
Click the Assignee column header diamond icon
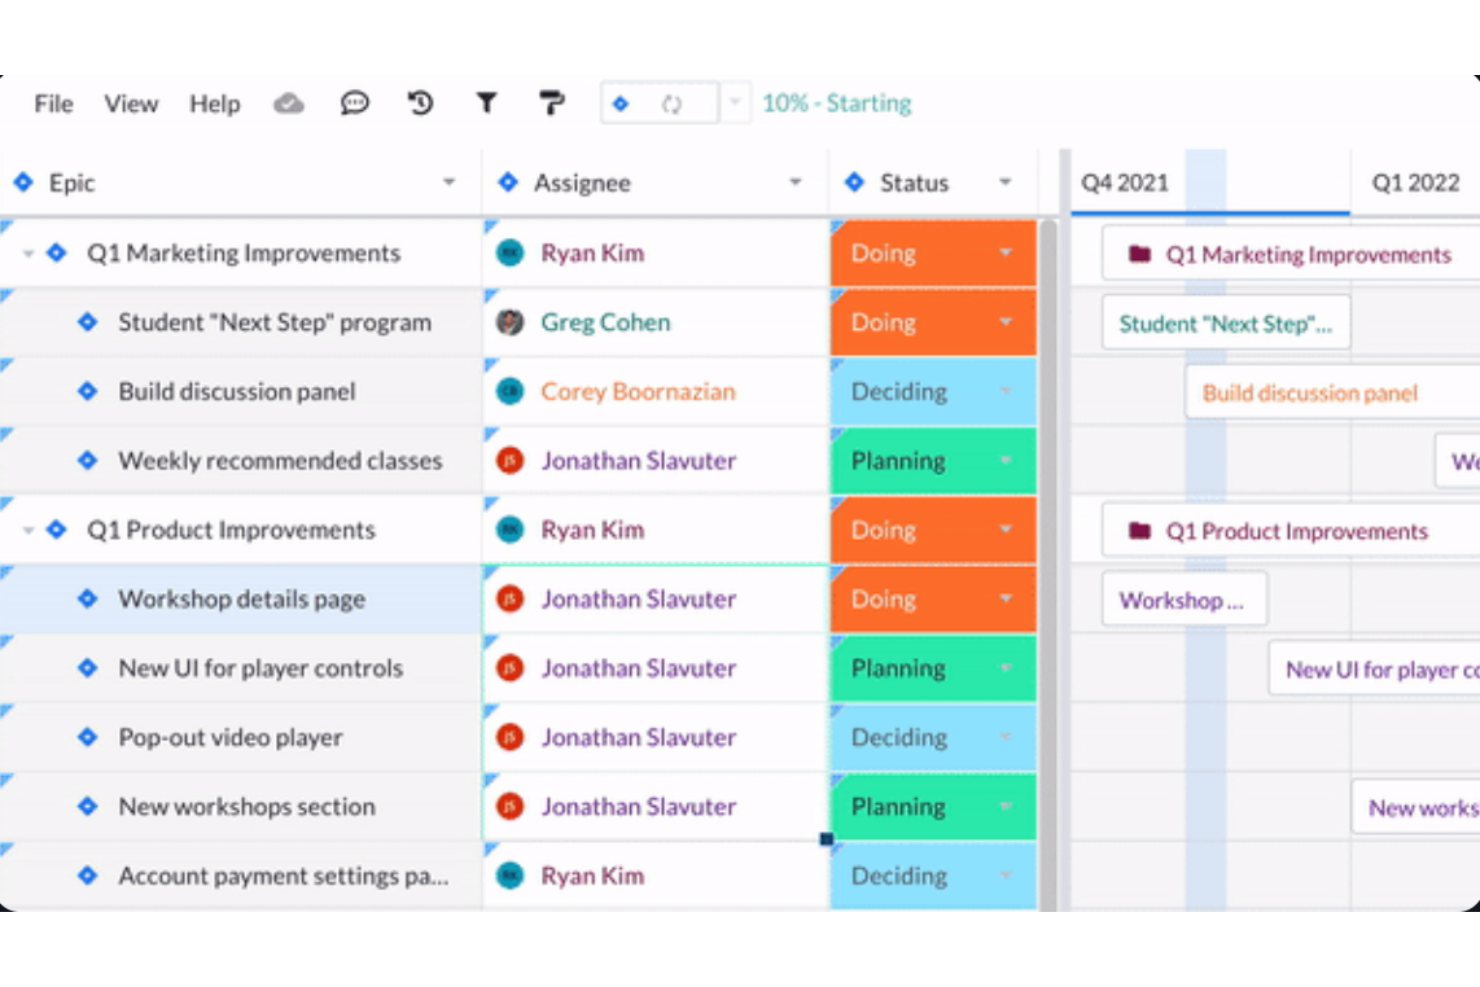[508, 182]
